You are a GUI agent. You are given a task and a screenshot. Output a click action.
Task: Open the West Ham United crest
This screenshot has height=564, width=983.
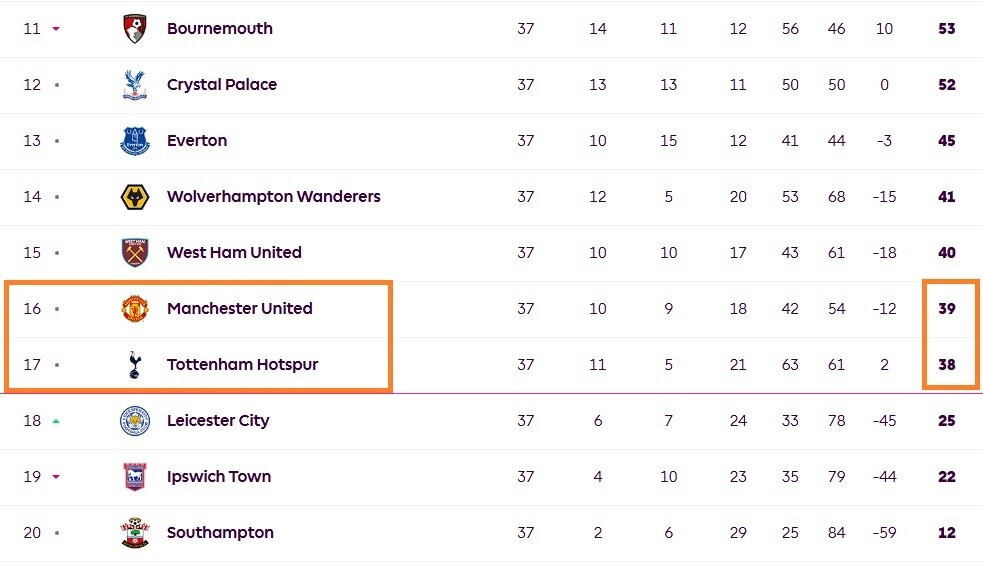click(x=134, y=253)
